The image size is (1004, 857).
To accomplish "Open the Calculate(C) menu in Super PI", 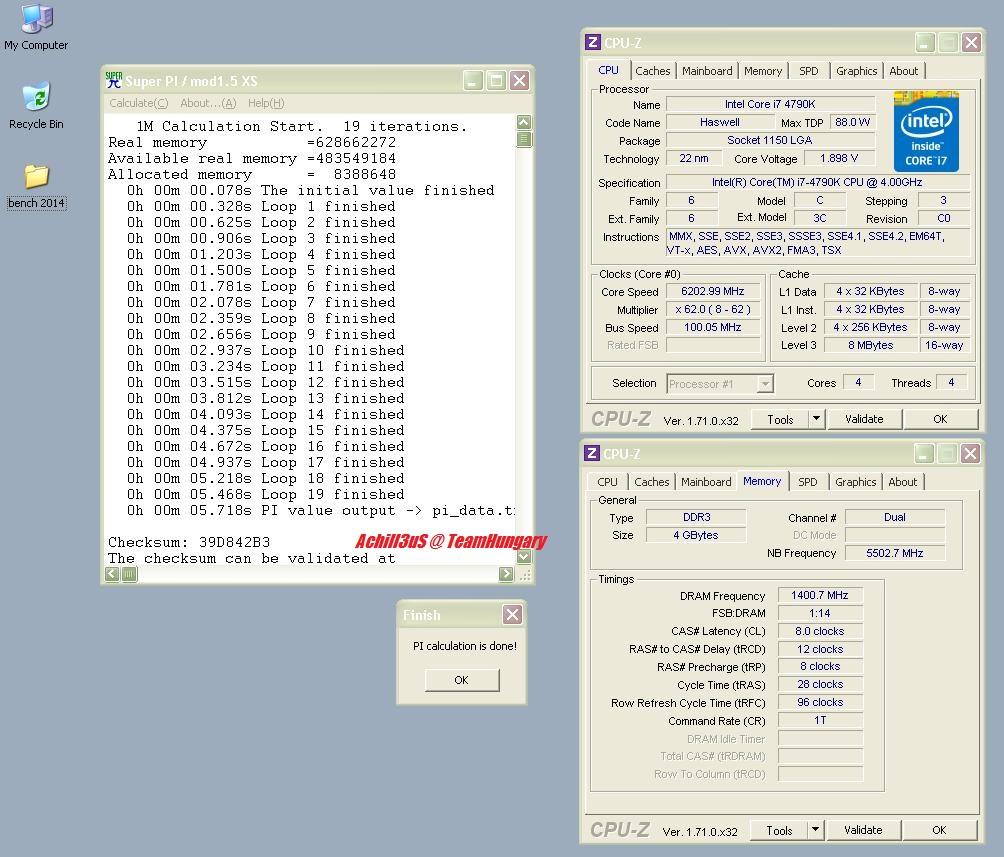I will (x=138, y=103).
